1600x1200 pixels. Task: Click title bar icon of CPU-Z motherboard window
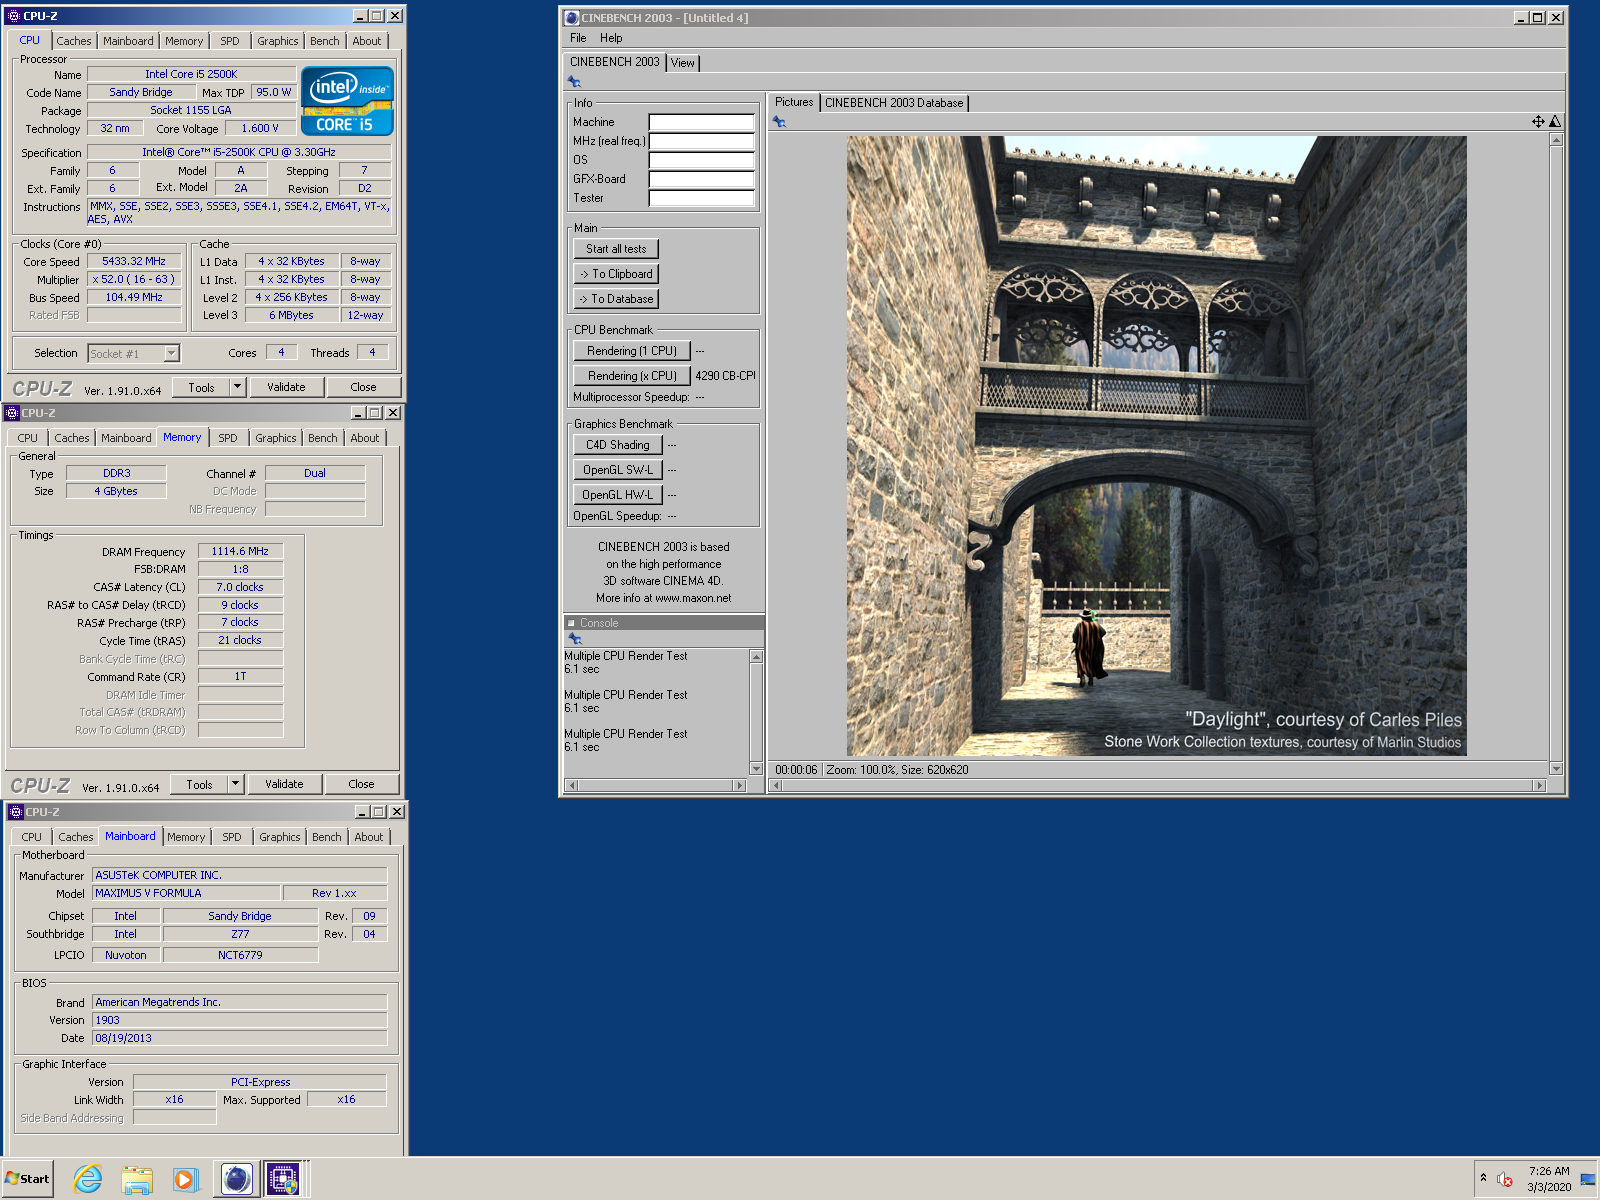point(16,812)
